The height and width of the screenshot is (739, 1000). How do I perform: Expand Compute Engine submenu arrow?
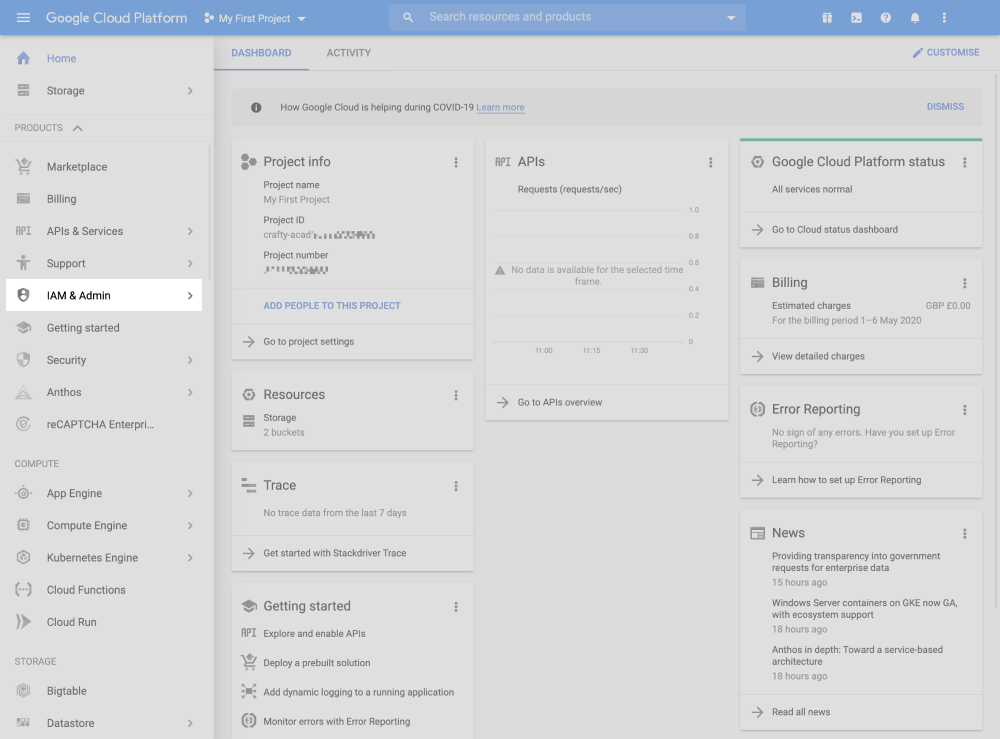(x=190, y=526)
